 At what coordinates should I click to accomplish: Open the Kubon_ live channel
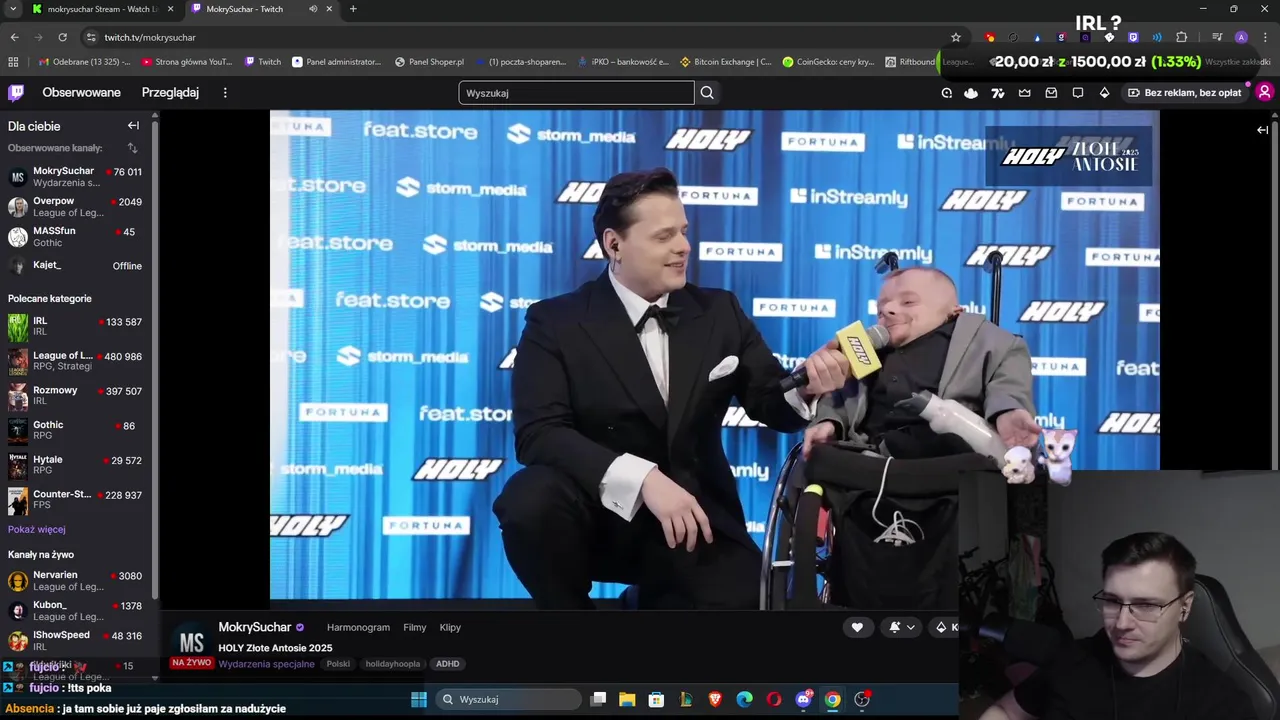(75, 611)
